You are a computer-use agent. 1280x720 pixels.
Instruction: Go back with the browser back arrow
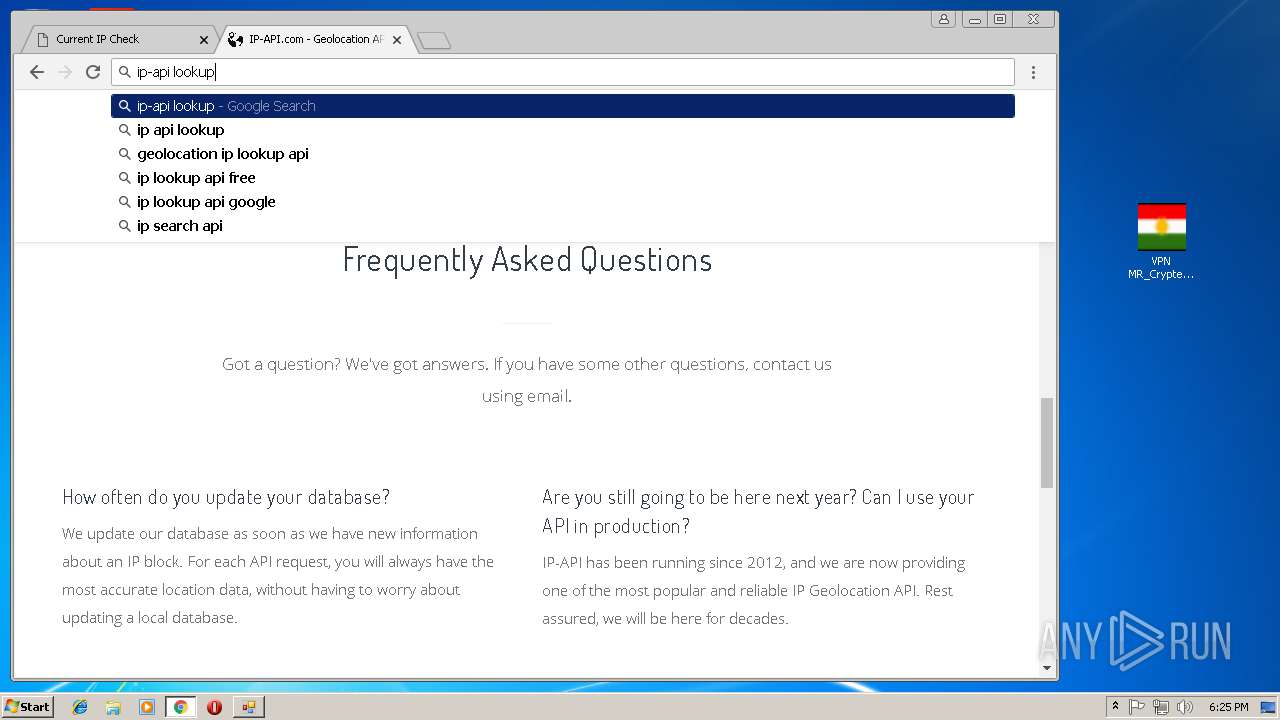[x=37, y=72]
